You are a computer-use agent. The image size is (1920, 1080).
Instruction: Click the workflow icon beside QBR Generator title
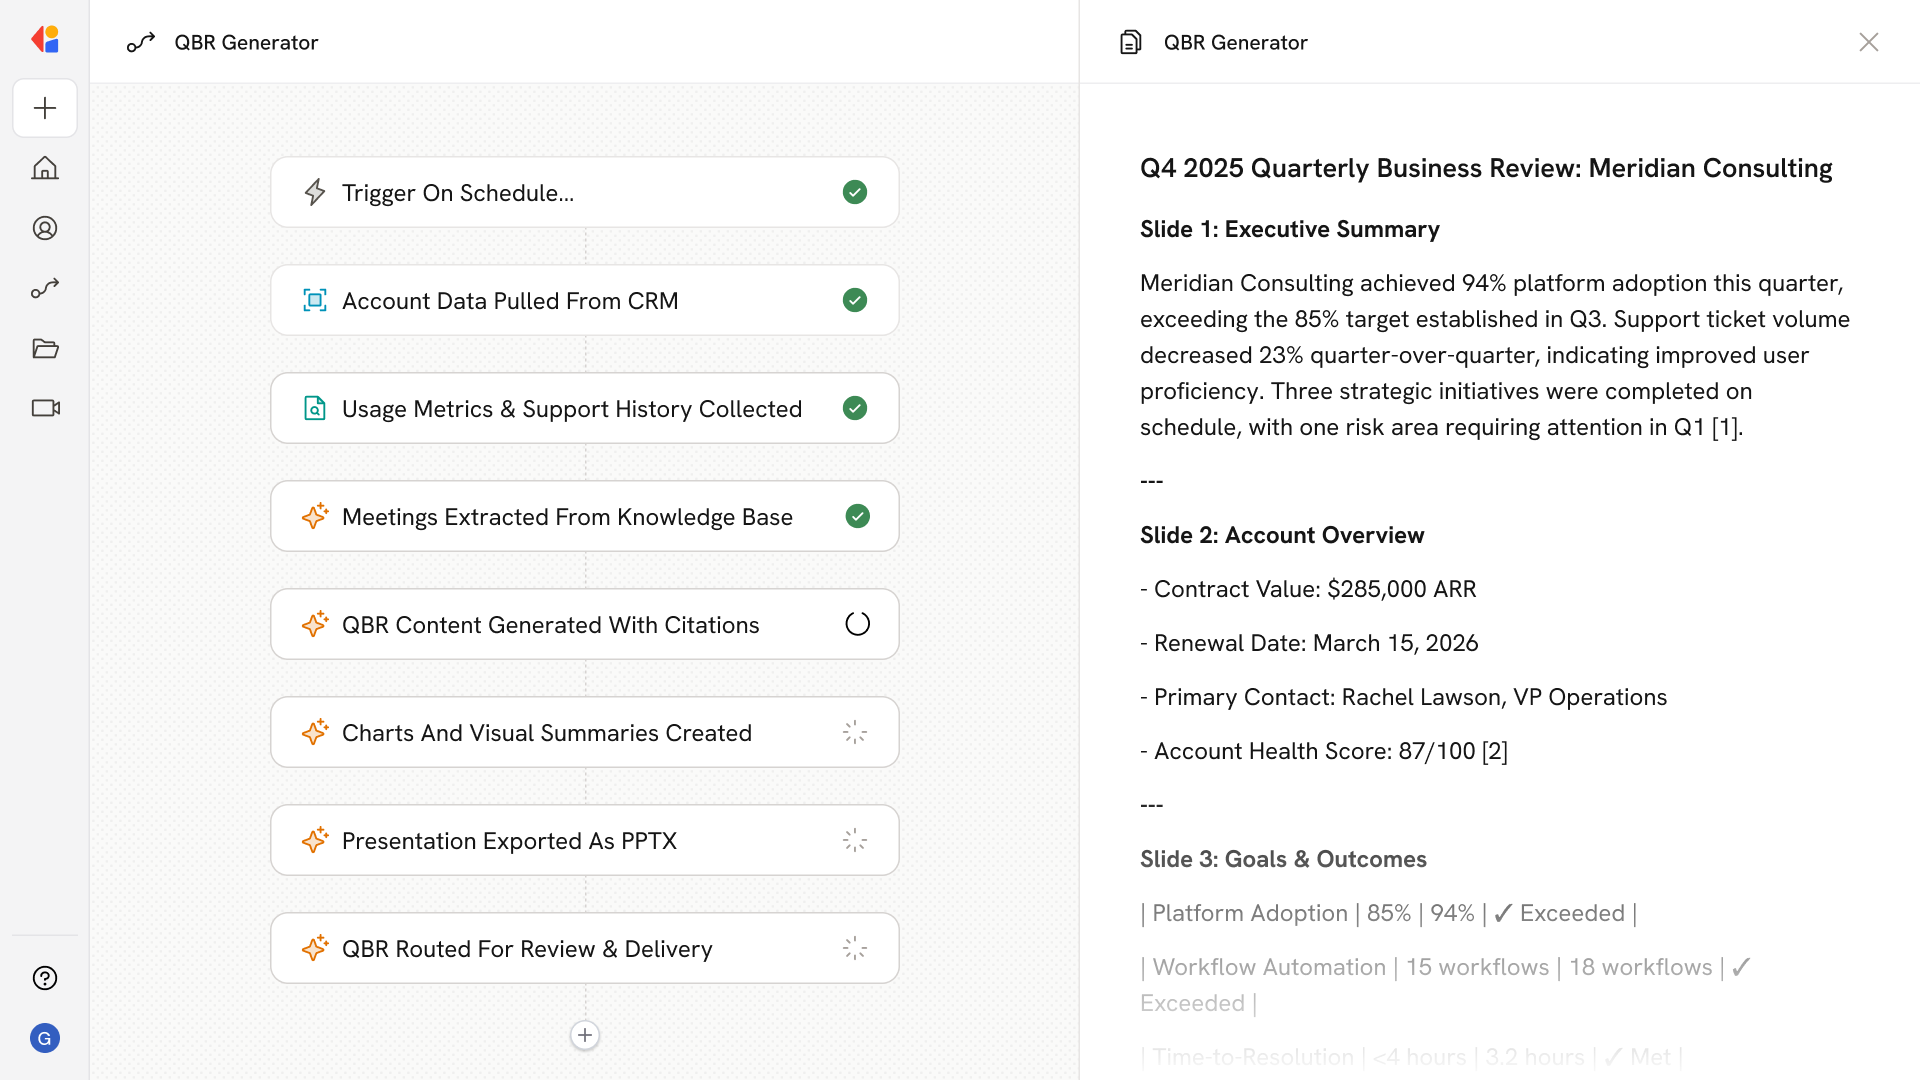[141, 42]
